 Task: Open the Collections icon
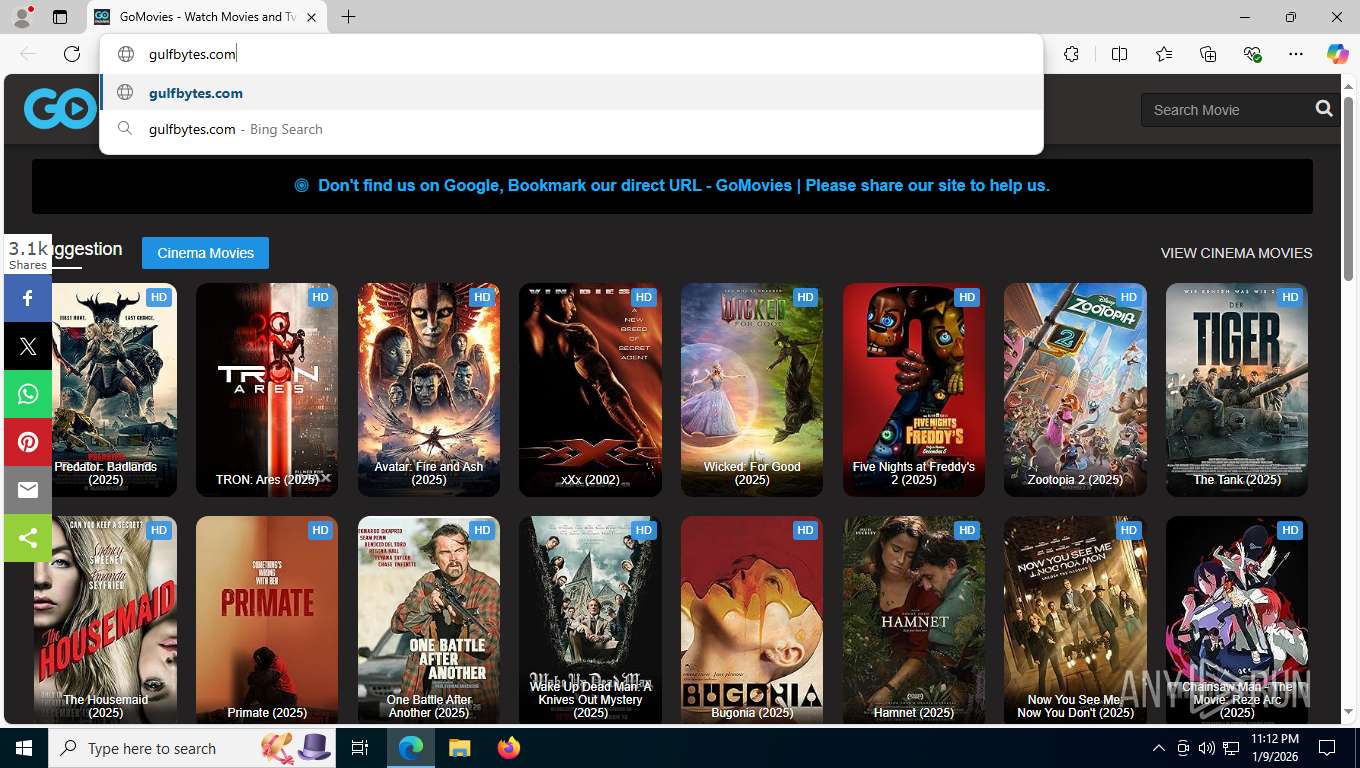click(1208, 54)
